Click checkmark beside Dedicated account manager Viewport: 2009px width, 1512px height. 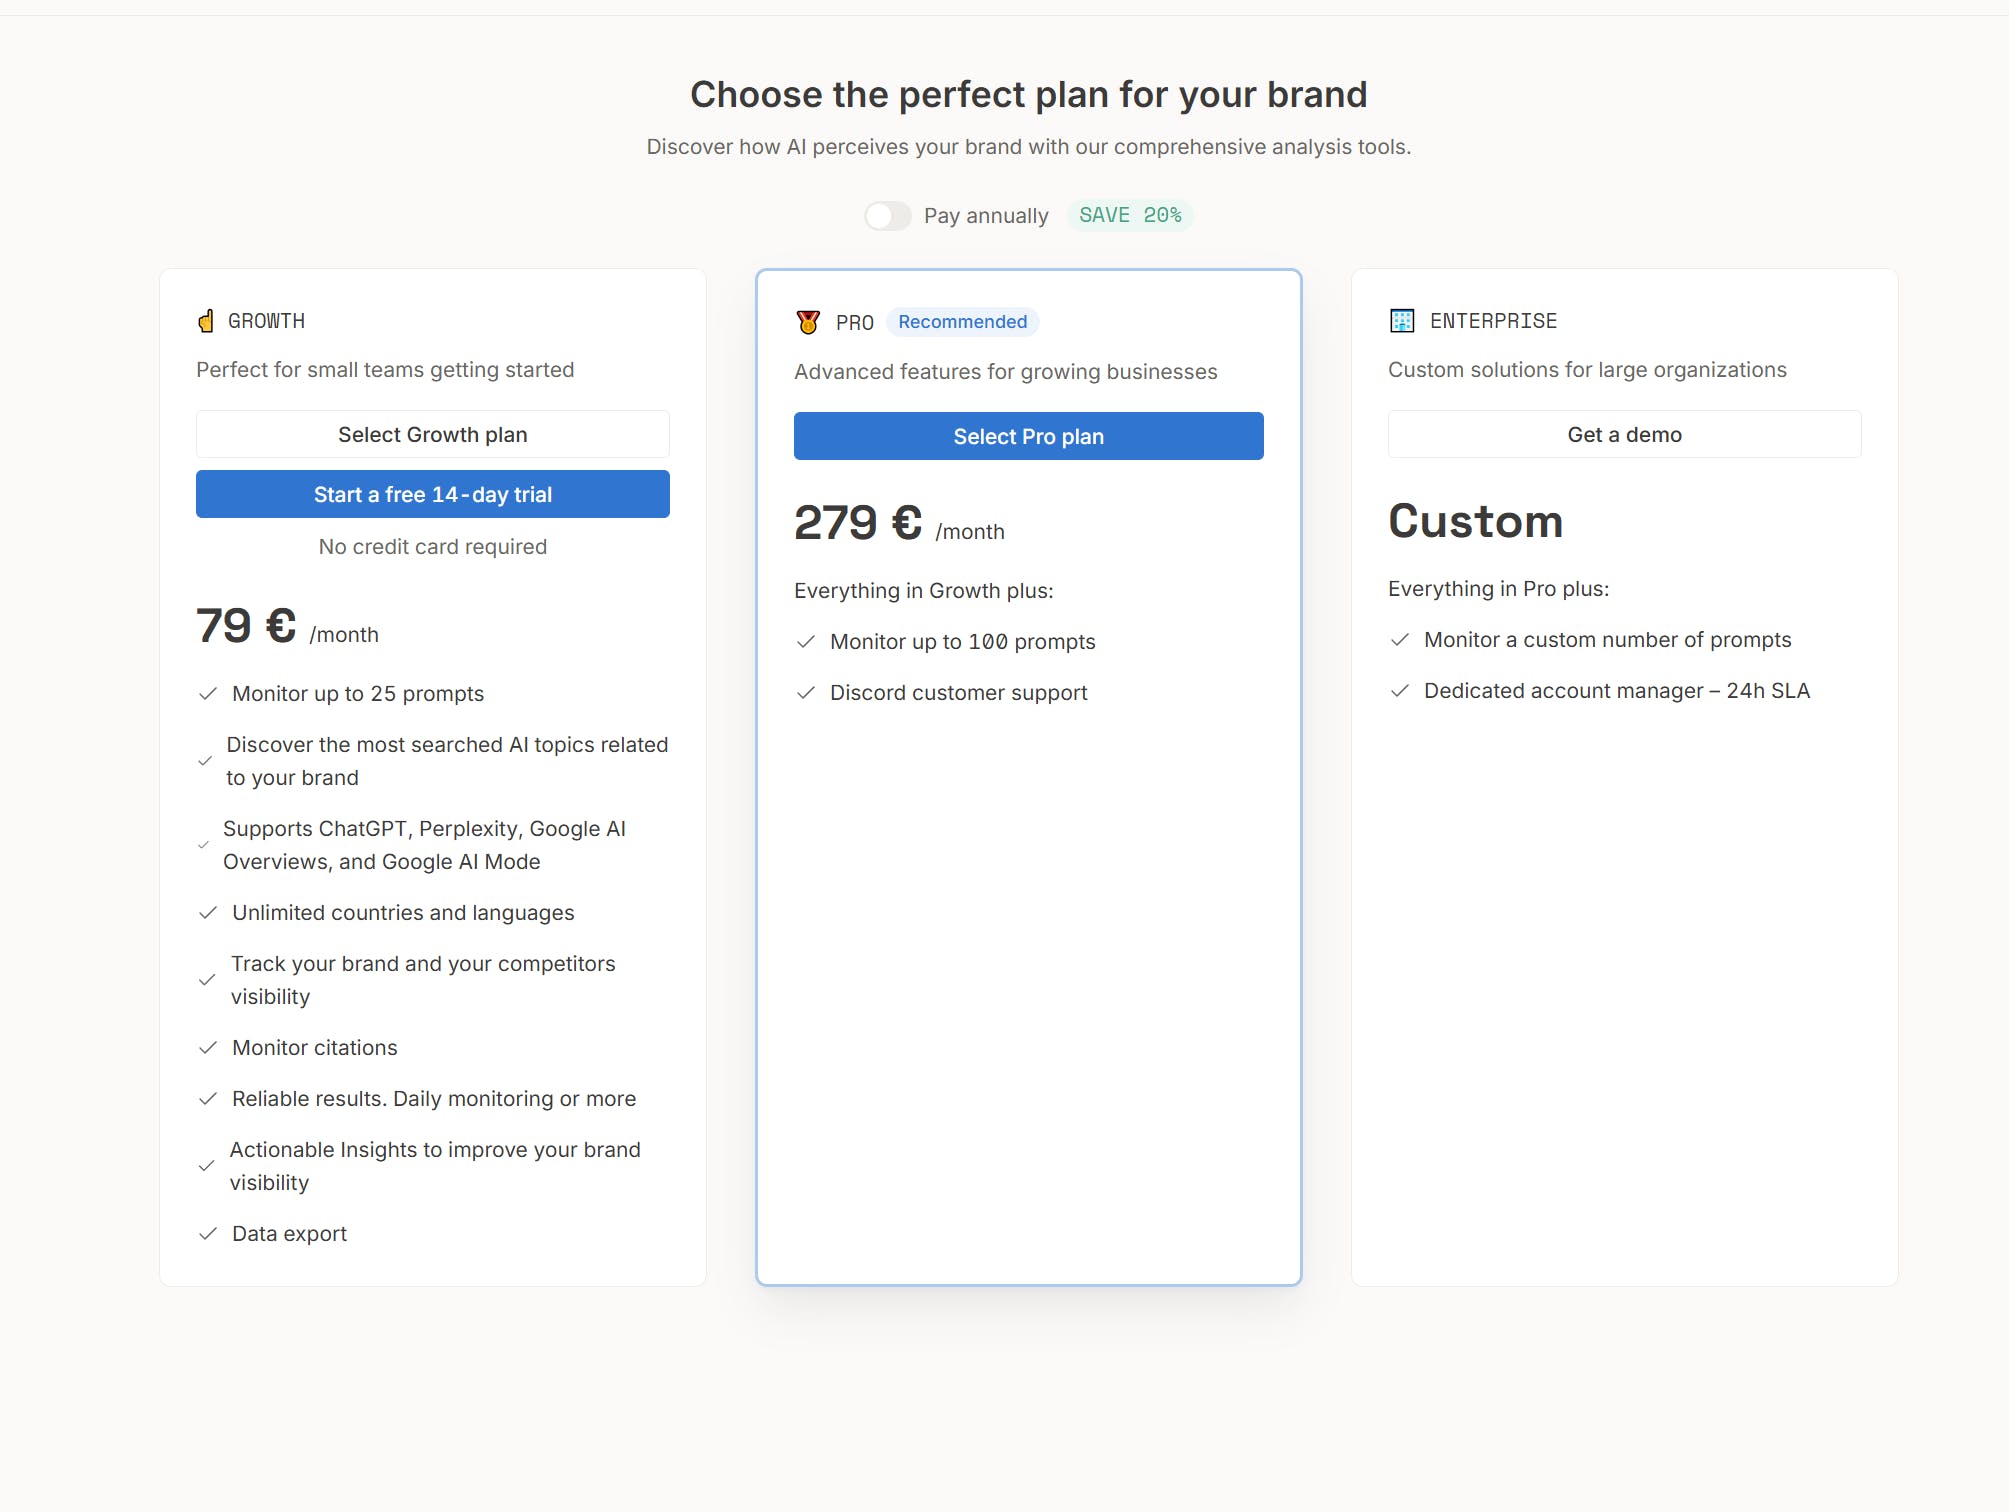(x=1400, y=691)
